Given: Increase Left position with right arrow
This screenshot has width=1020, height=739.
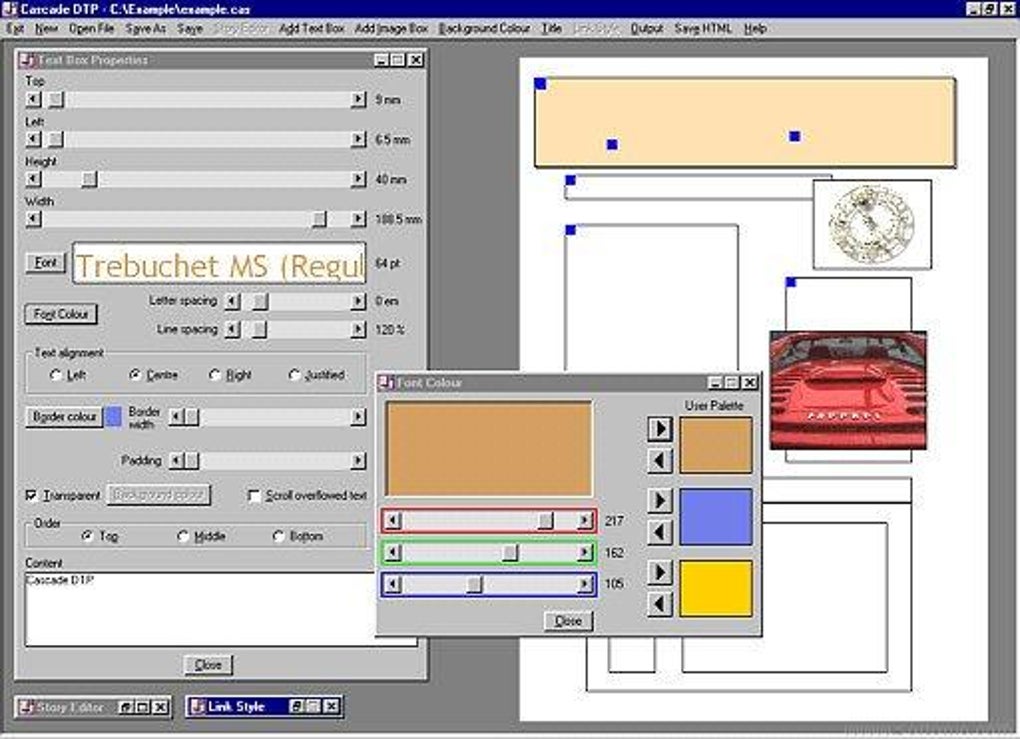Looking at the screenshot, I should pyautogui.click(x=358, y=139).
